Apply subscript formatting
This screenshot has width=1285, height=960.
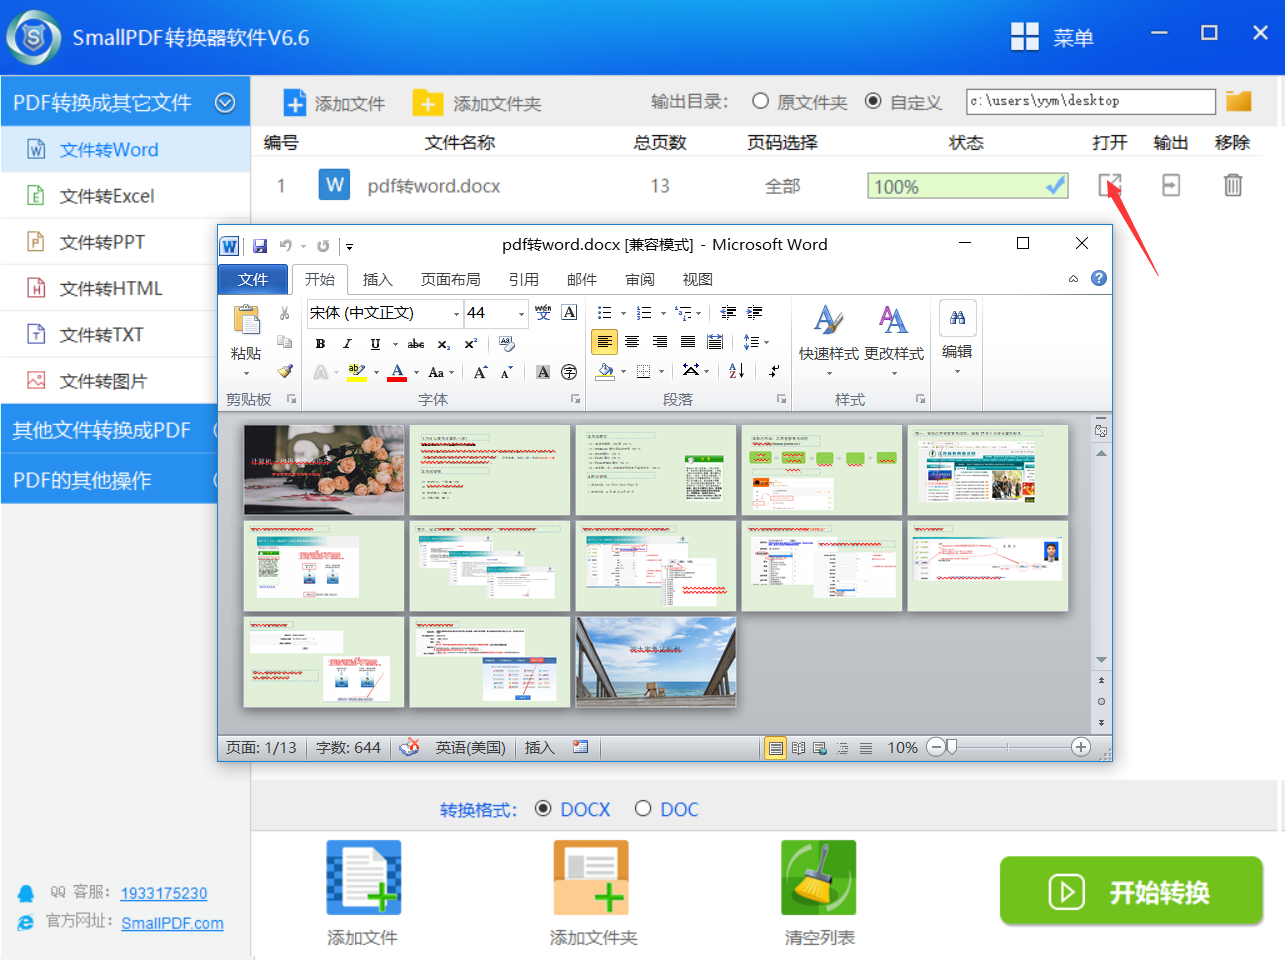coord(444,344)
